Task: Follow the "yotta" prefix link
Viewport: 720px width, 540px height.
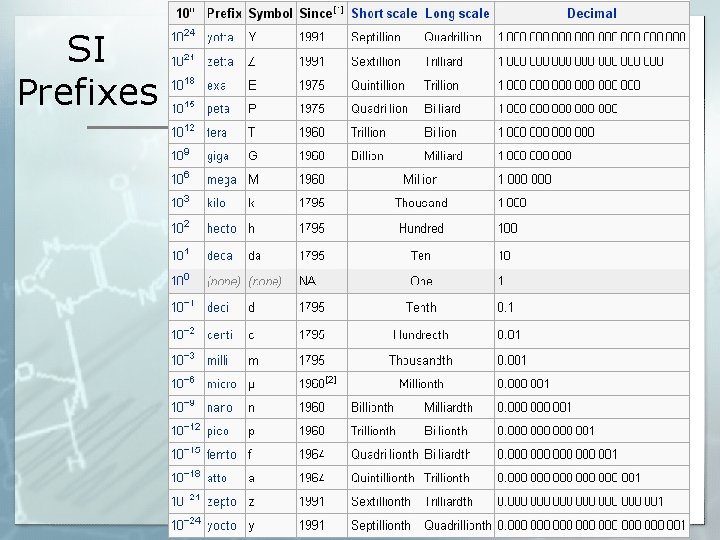Action: [220, 37]
